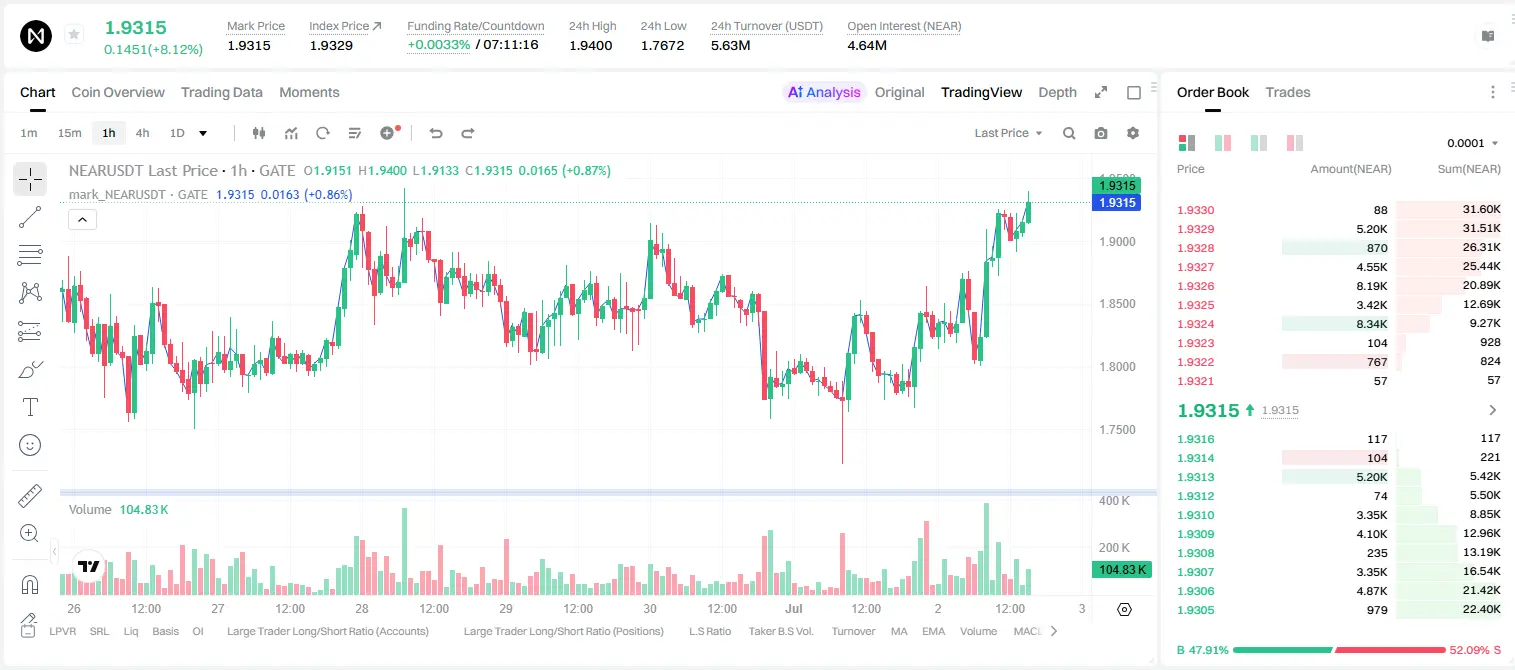The height and width of the screenshot is (670, 1515).
Task: Select the trend line drawing tool
Action: [30, 217]
